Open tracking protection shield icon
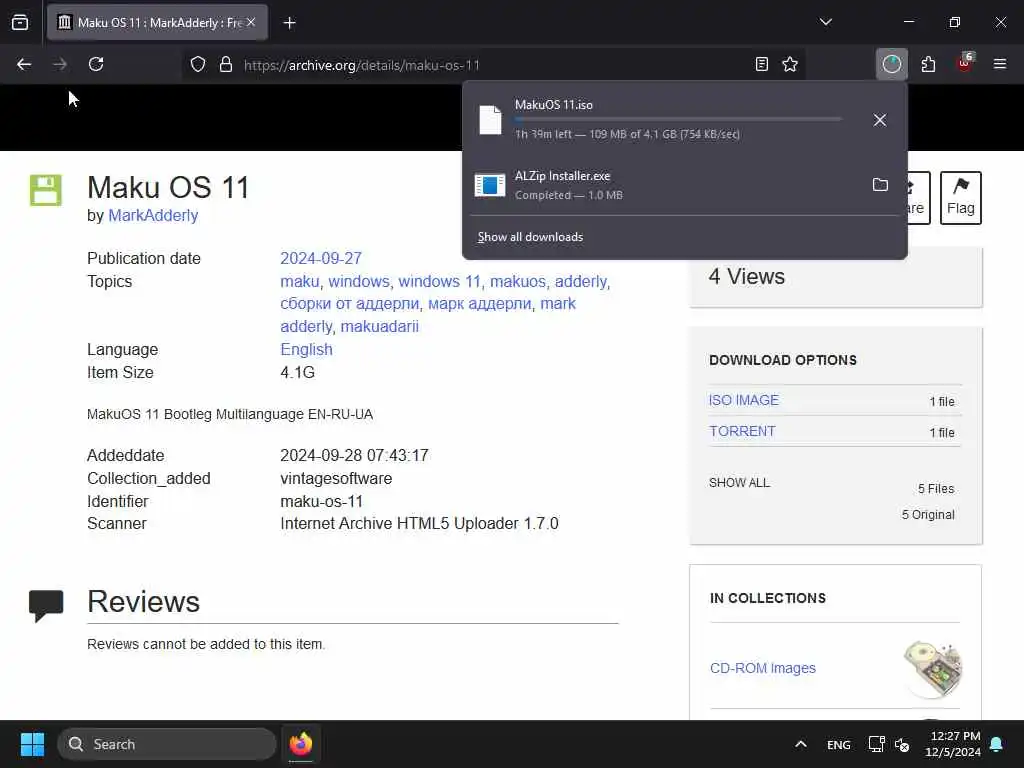 pyautogui.click(x=198, y=64)
